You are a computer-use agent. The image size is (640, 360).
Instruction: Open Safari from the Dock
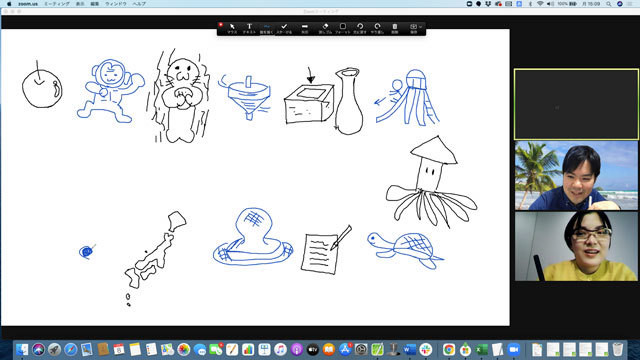click(70, 349)
